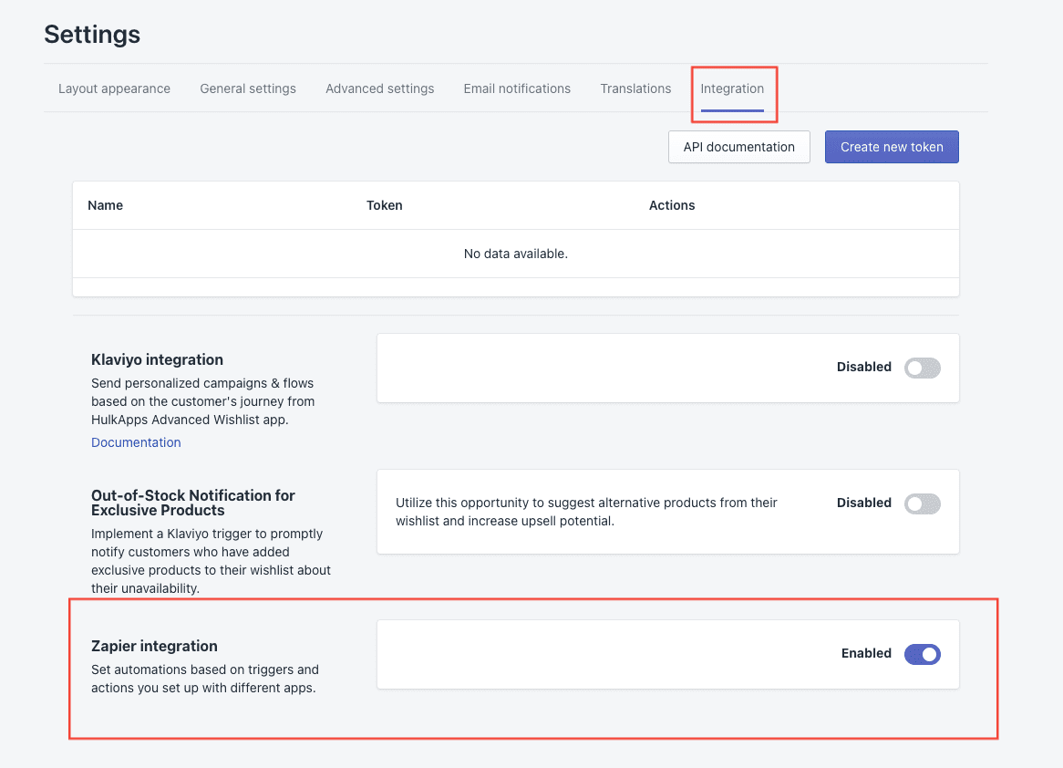
Task: Switch to General settings tab
Action: 247,89
